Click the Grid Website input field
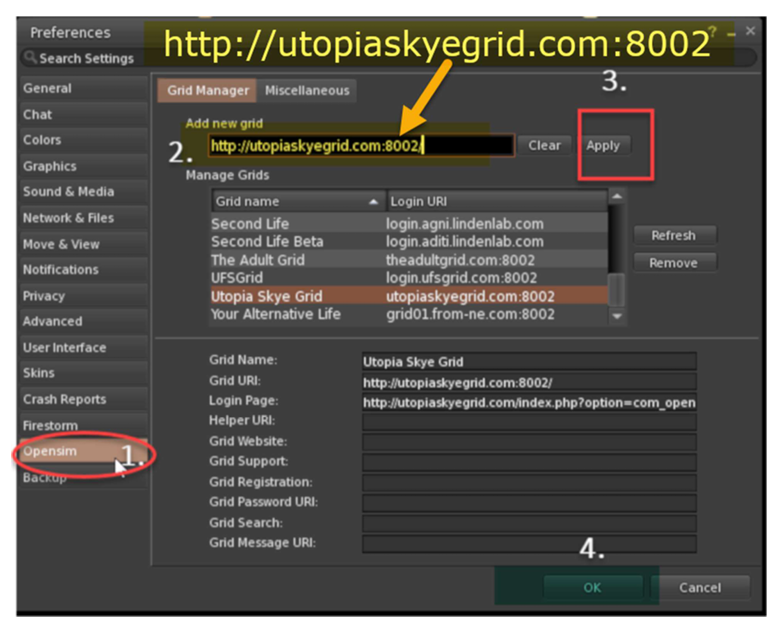774x619 pixels. (529, 442)
